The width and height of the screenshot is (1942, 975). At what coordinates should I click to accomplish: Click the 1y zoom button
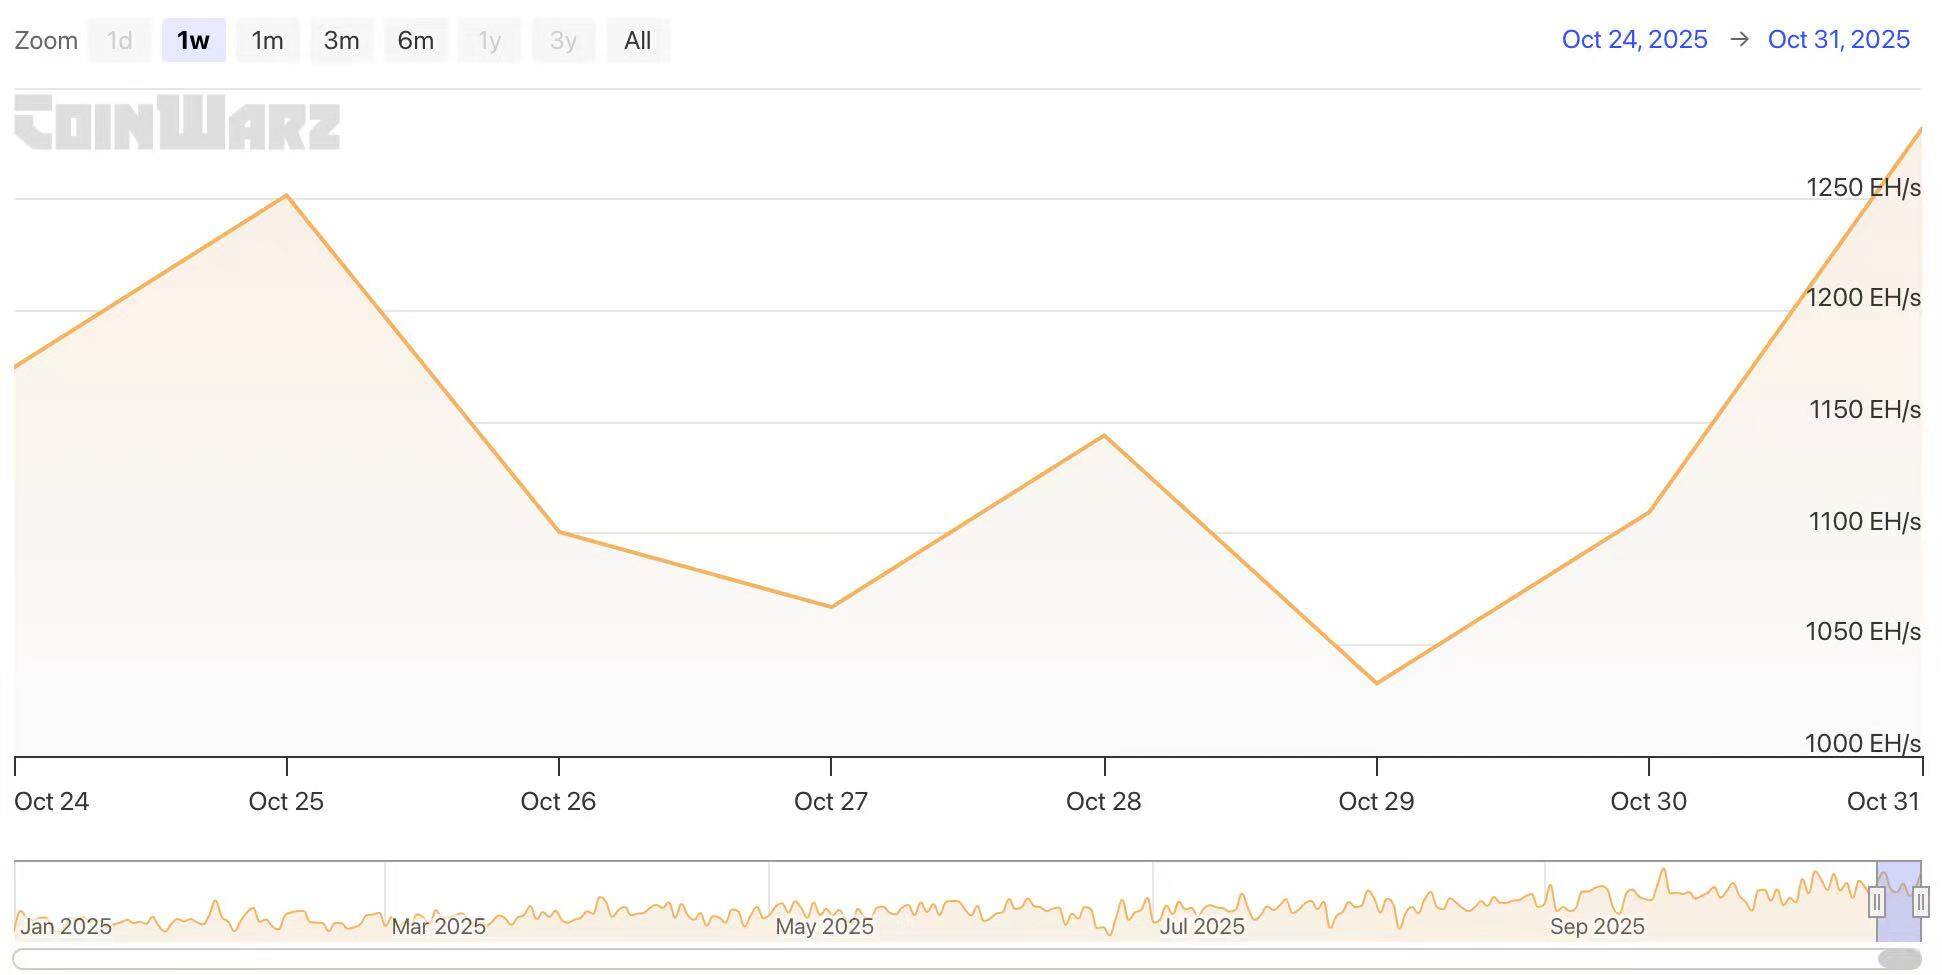coord(489,41)
